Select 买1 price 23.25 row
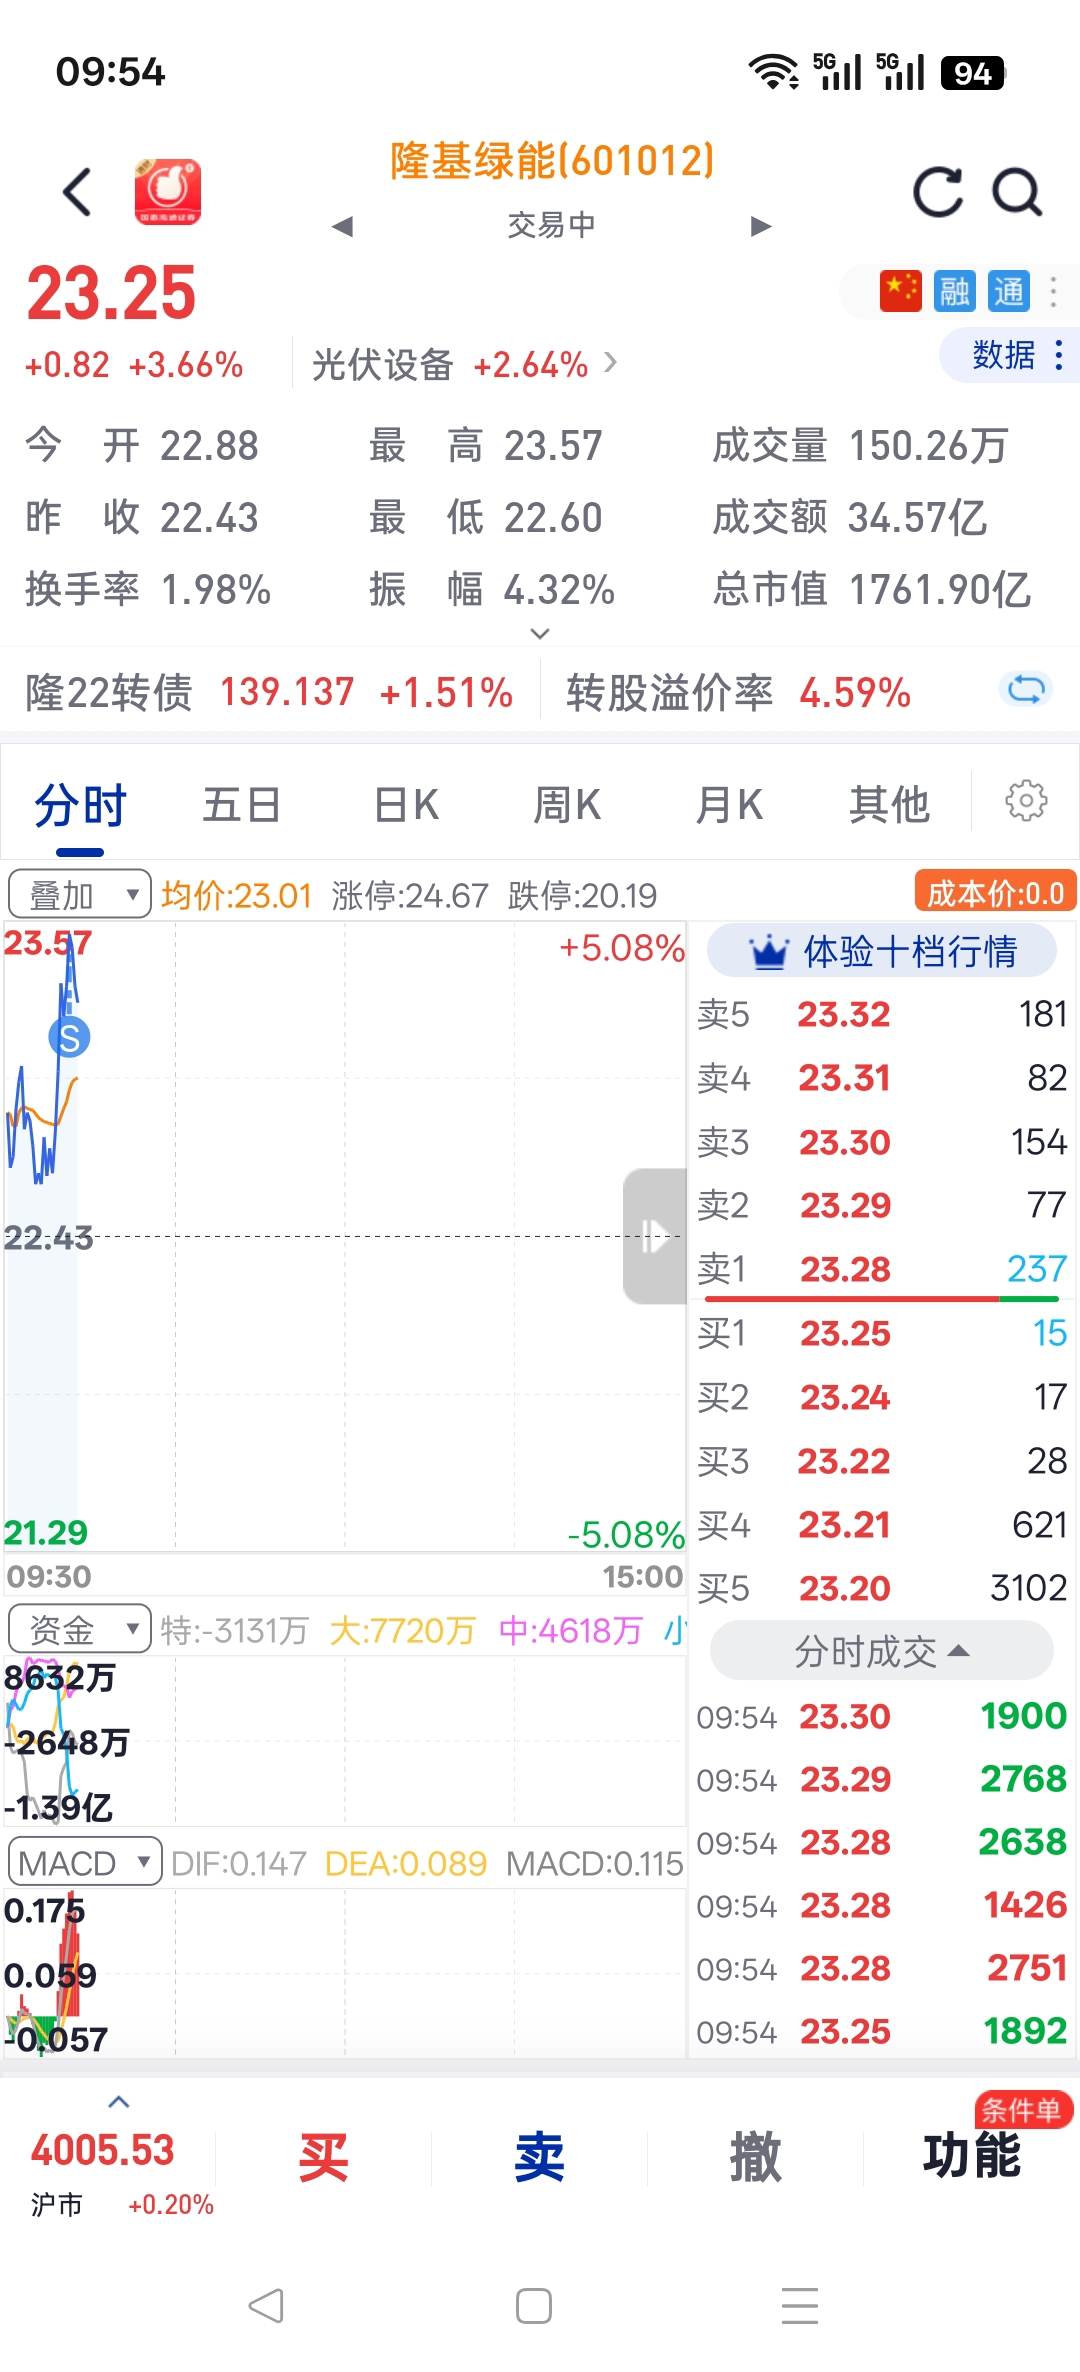The image size is (1080, 2372). point(882,1333)
